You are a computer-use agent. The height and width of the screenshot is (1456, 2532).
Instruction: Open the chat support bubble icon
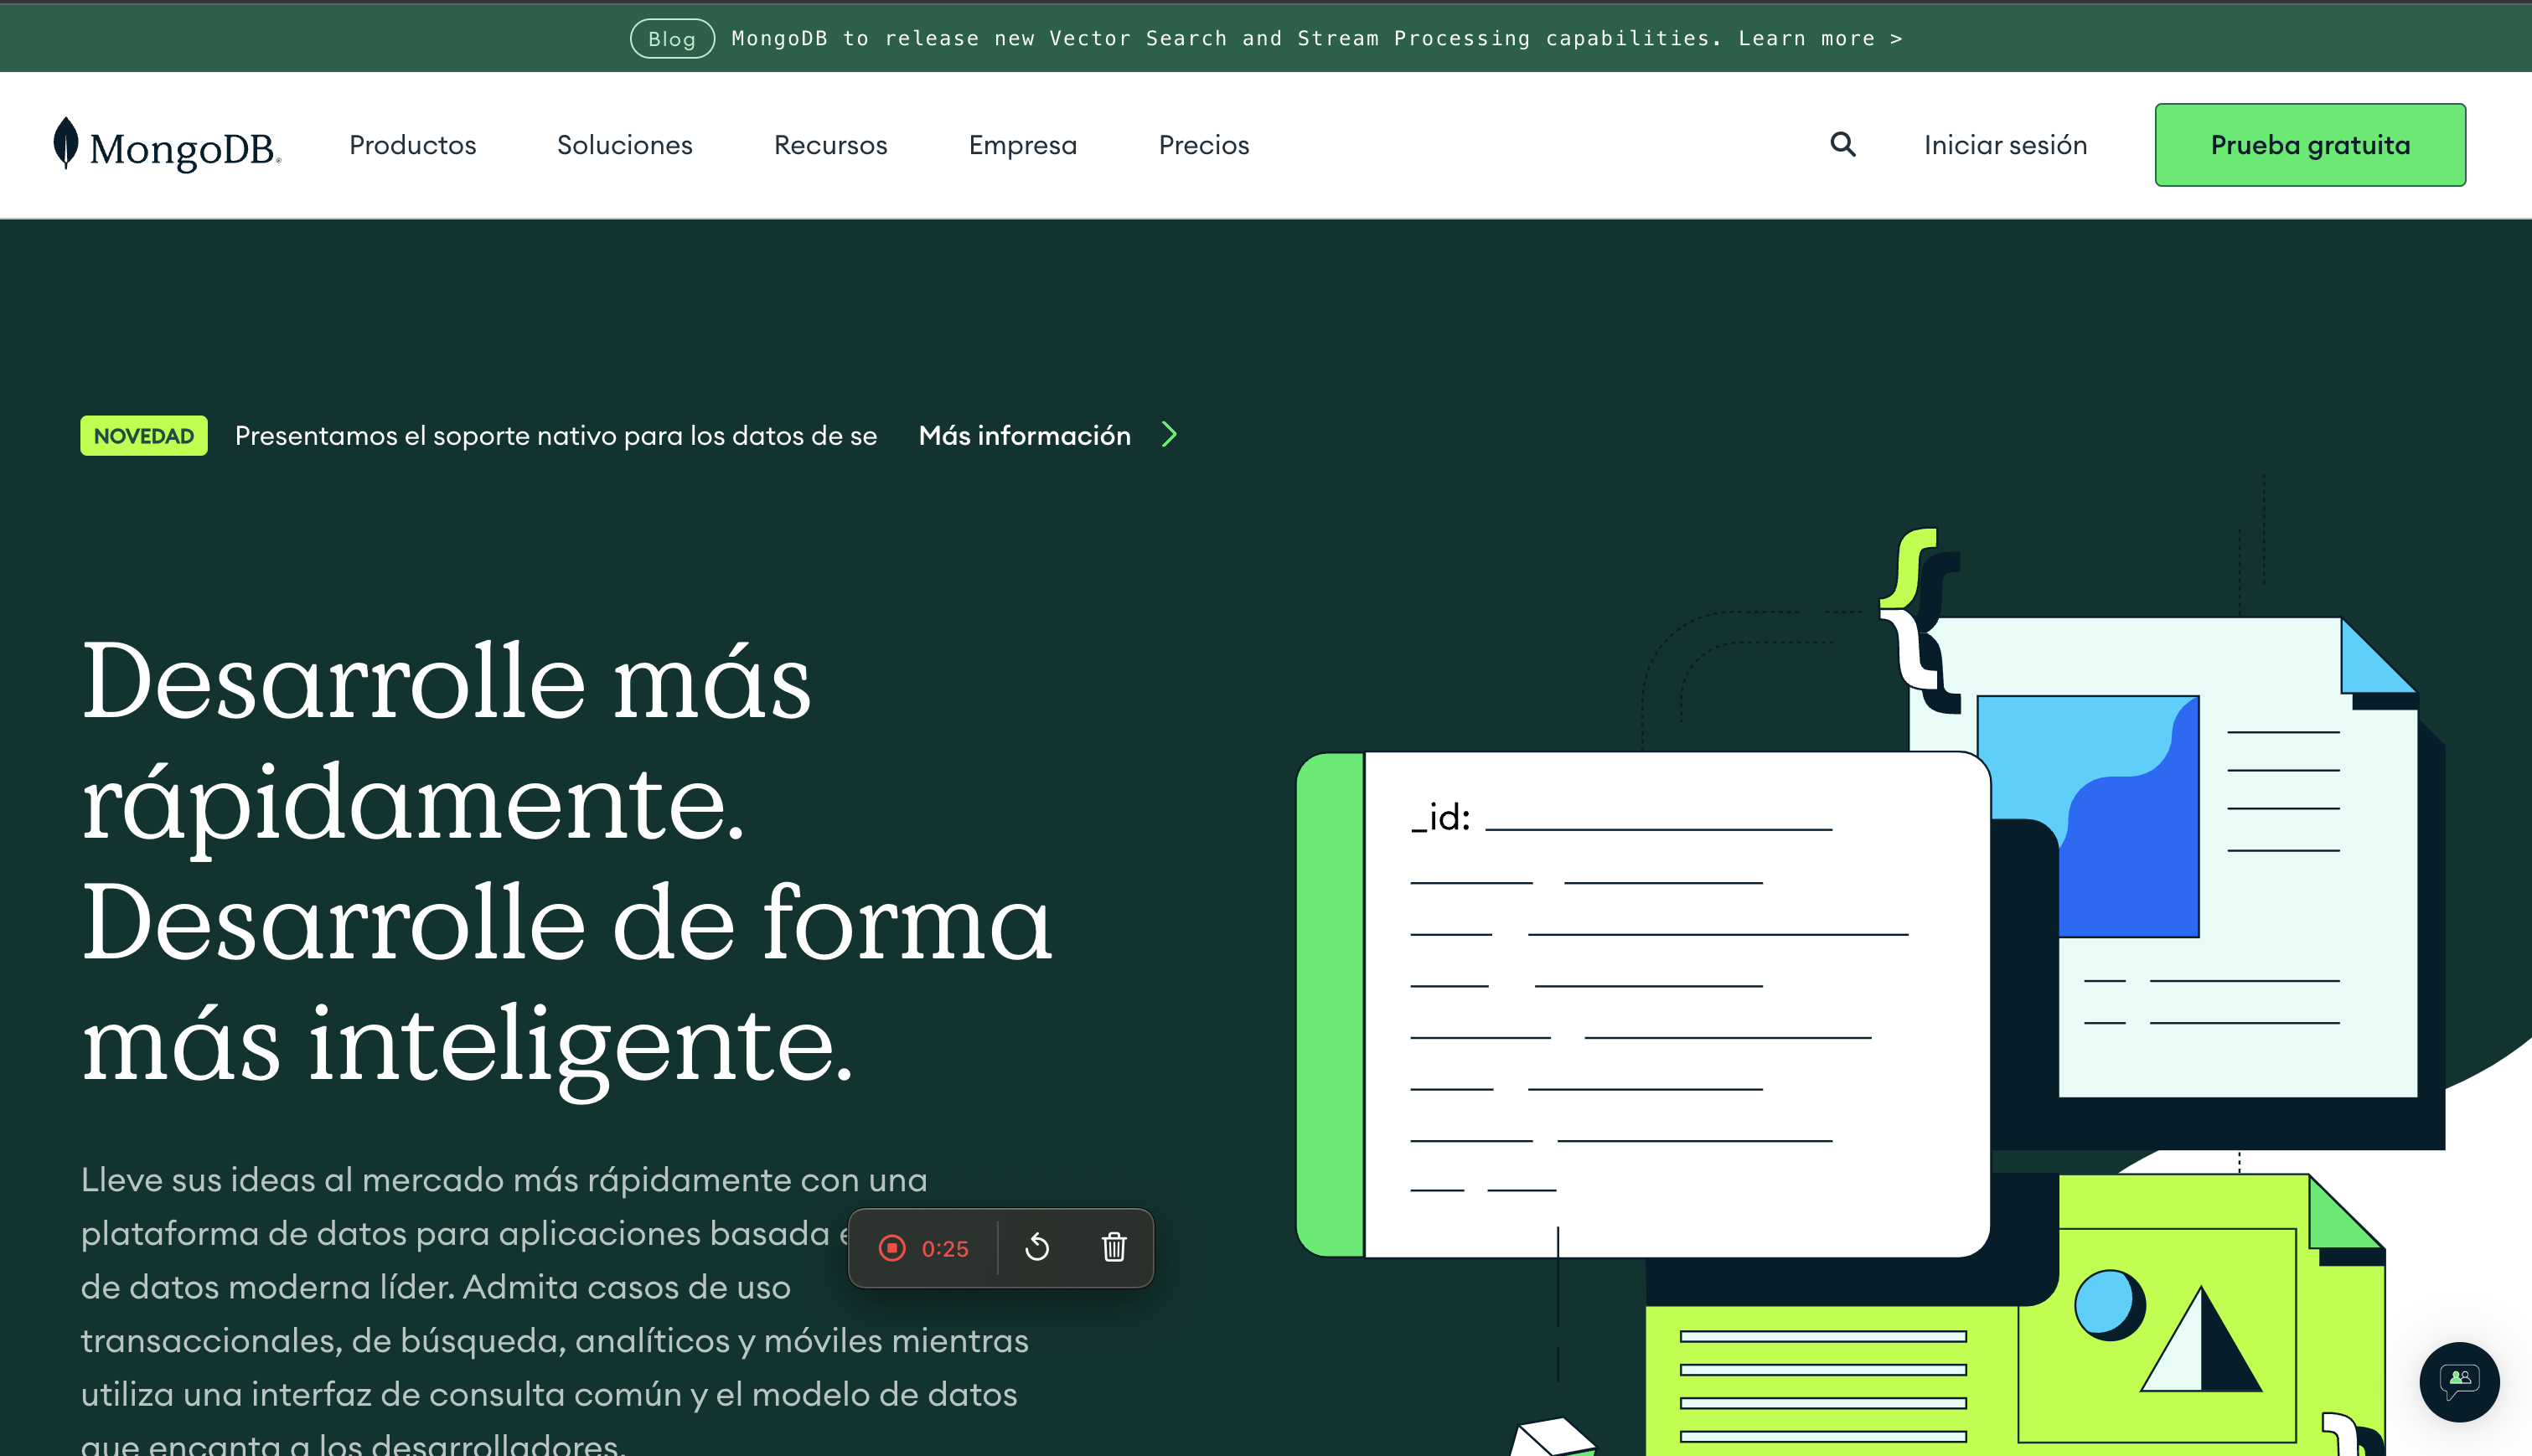click(2459, 1382)
